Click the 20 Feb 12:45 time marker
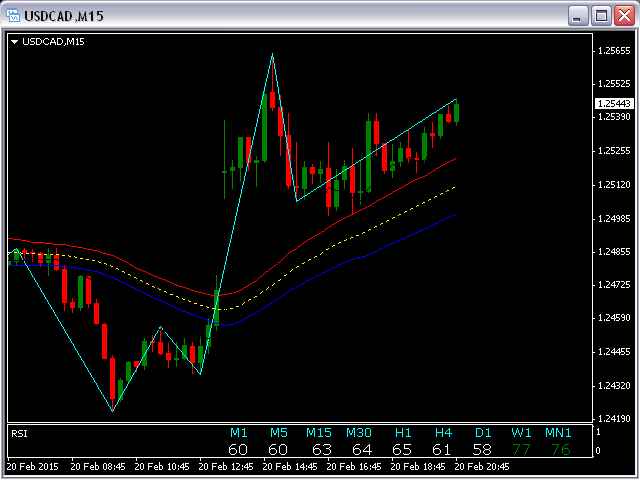This screenshot has height=480, width=640. click(x=227, y=467)
